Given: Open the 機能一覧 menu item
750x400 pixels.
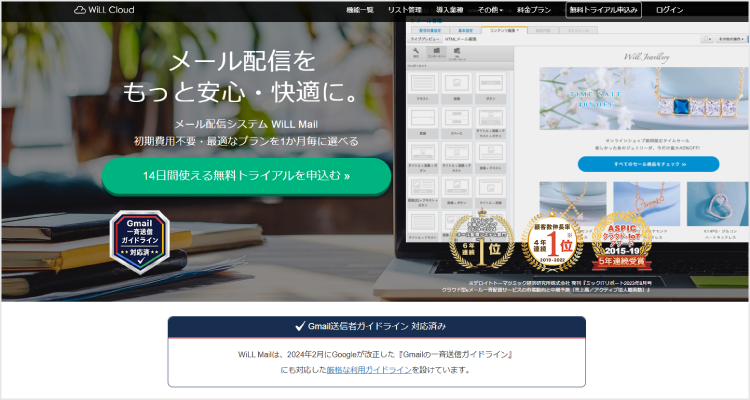Looking at the screenshot, I should tap(360, 10).
